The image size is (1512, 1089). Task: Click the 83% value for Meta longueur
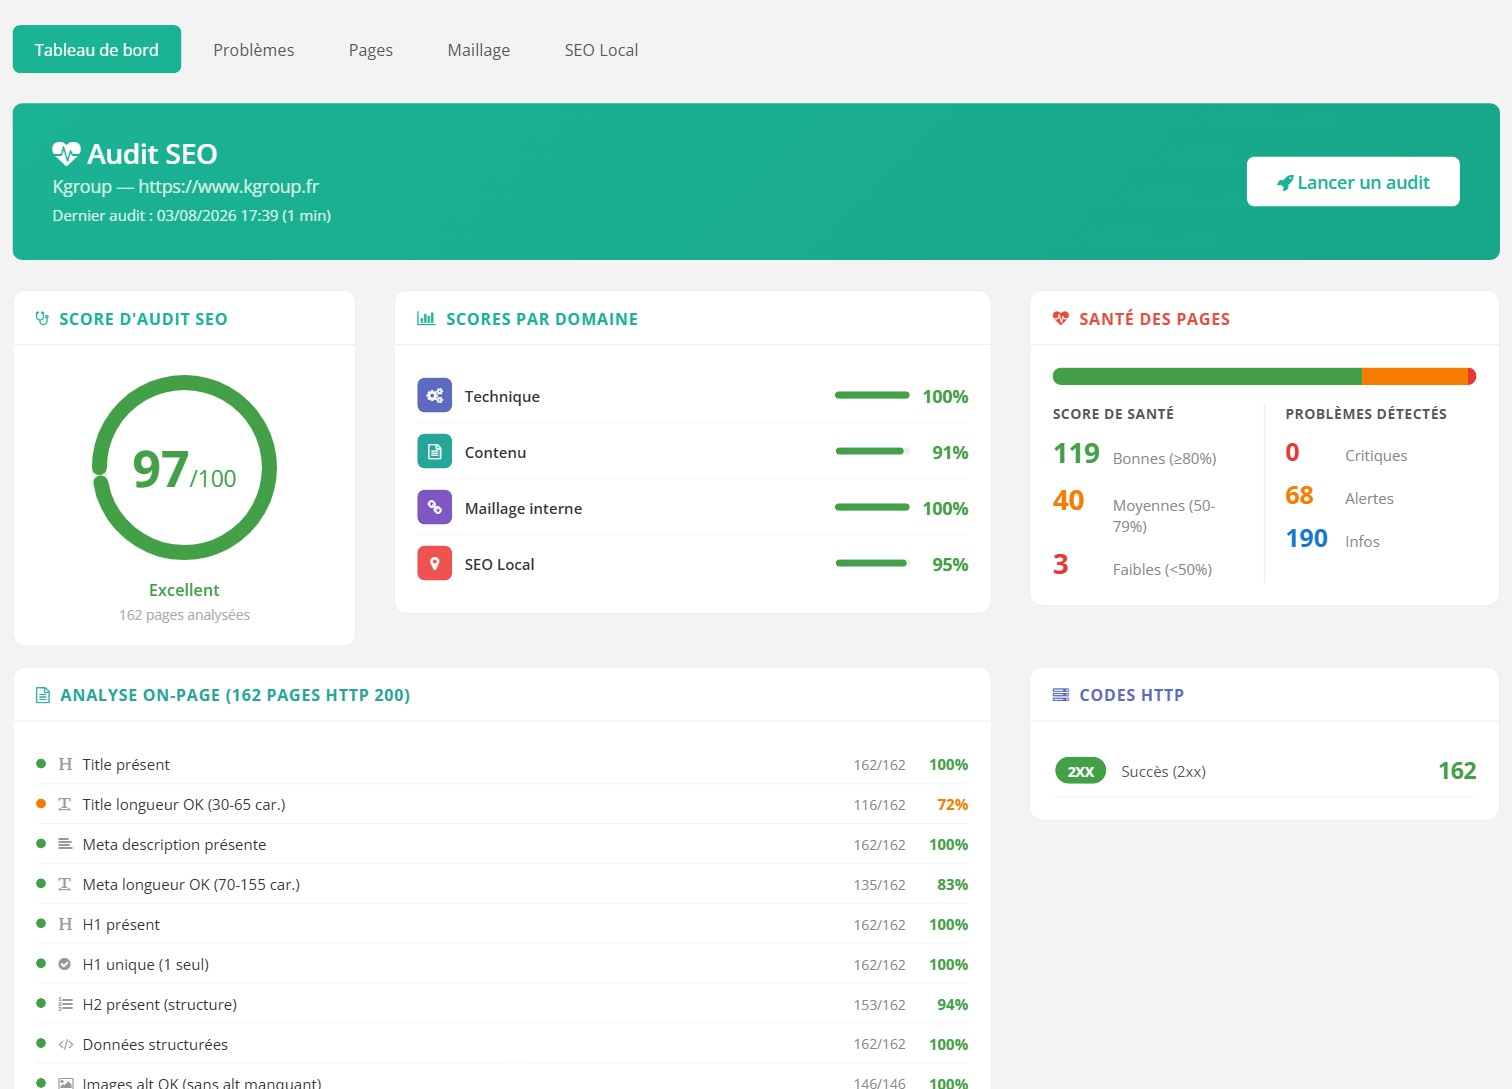pyautogui.click(x=952, y=884)
